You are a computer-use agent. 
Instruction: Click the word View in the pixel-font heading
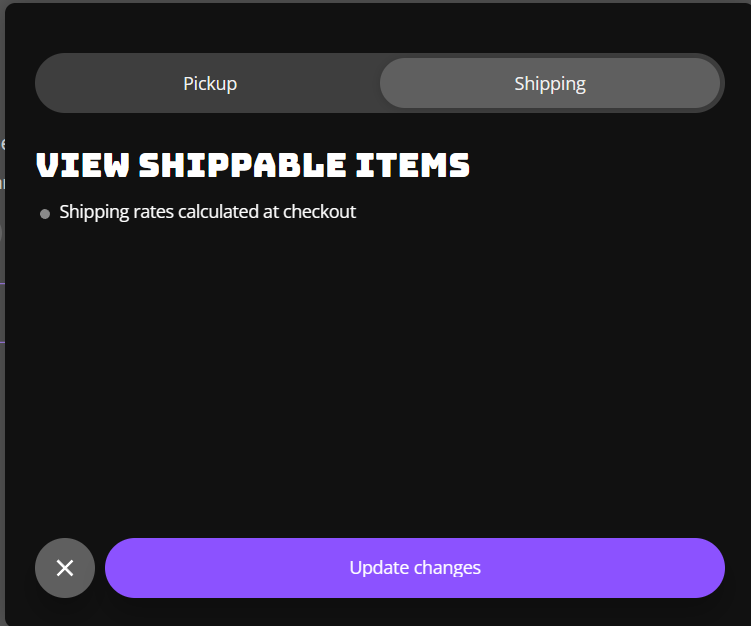coord(83,165)
